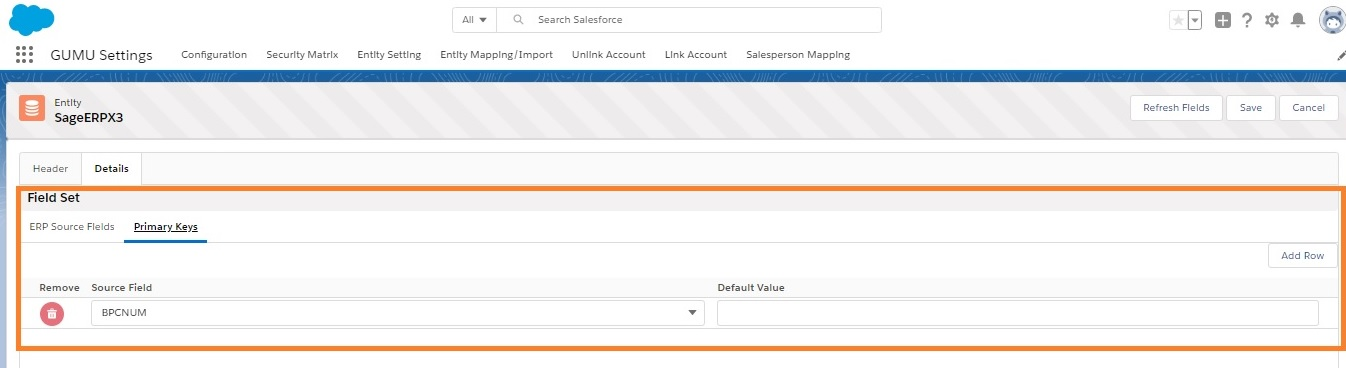This screenshot has height=368, width=1346.
Task: Click the Default Value column header
Action: point(751,288)
